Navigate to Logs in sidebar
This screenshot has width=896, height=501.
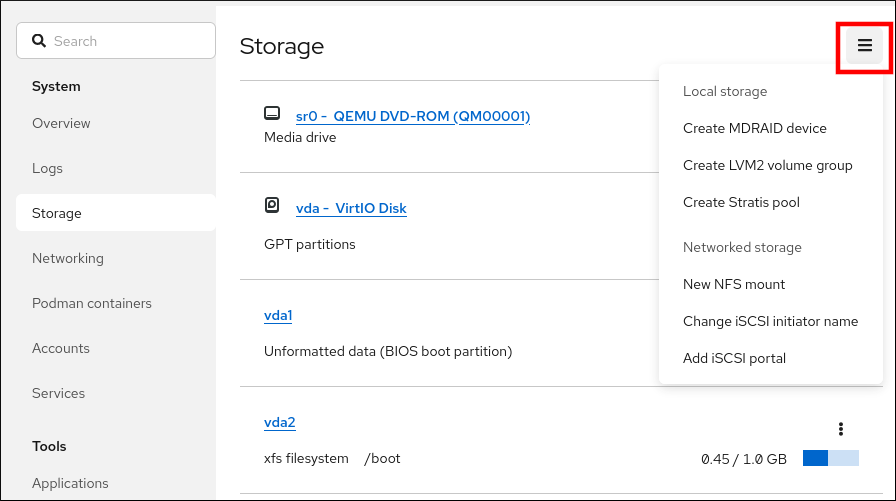[47, 168]
